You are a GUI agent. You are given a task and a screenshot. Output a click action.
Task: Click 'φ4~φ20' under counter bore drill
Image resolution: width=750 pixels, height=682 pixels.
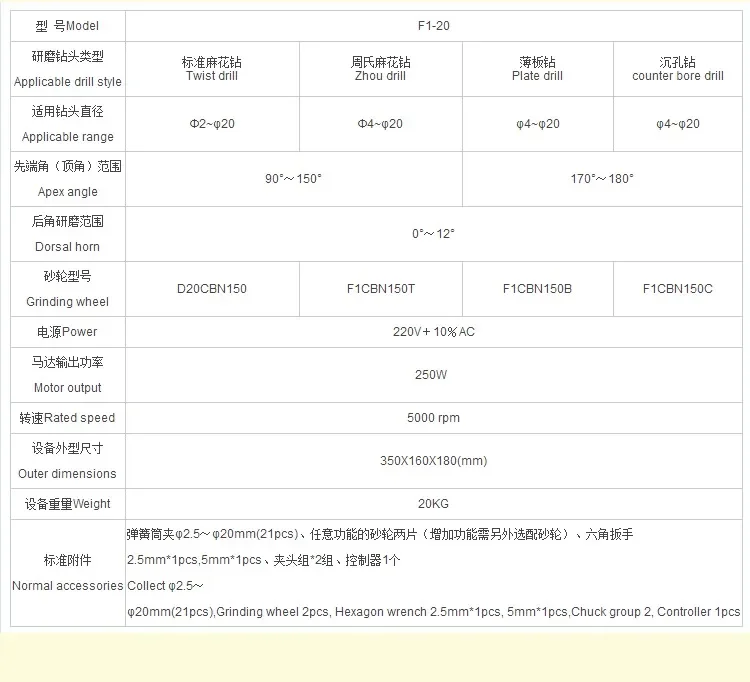tap(678, 124)
